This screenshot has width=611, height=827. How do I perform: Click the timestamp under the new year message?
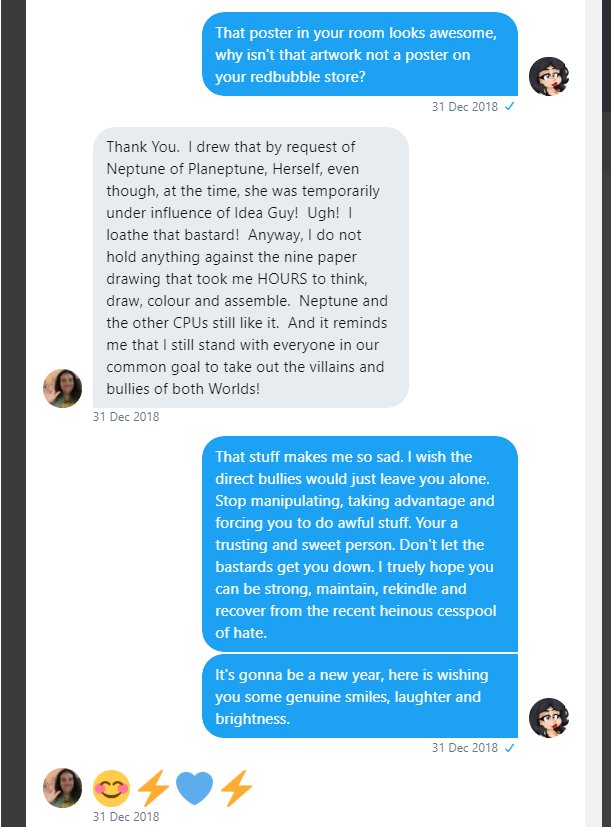[x=465, y=748]
